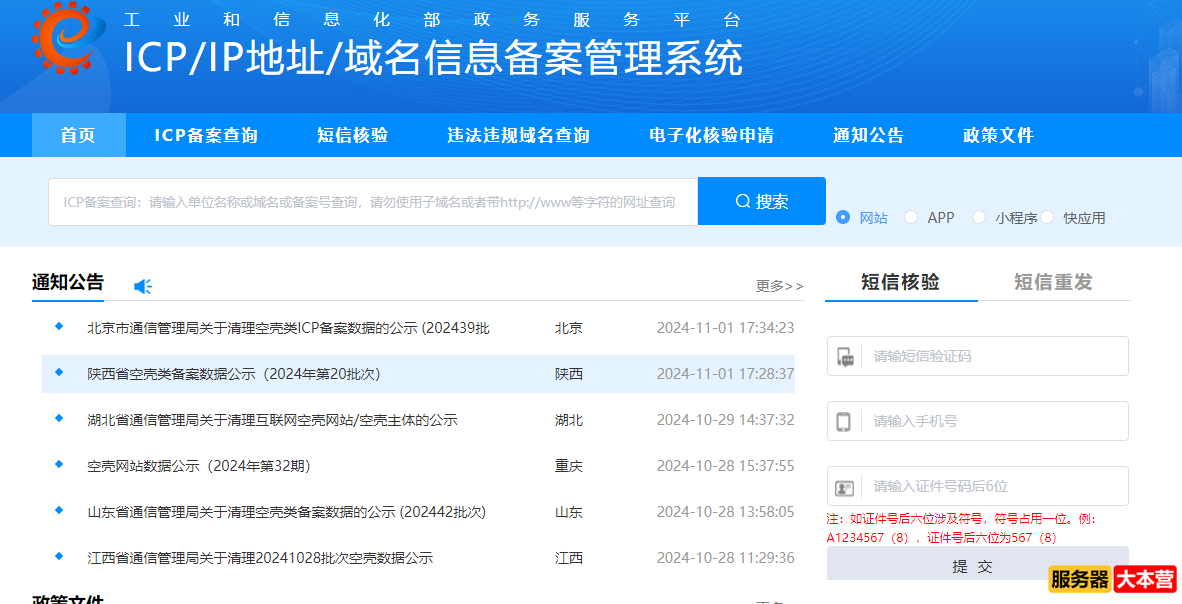The height and width of the screenshot is (604, 1182).
Task: Select the 网站 radio button
Action: pos(843,217)
